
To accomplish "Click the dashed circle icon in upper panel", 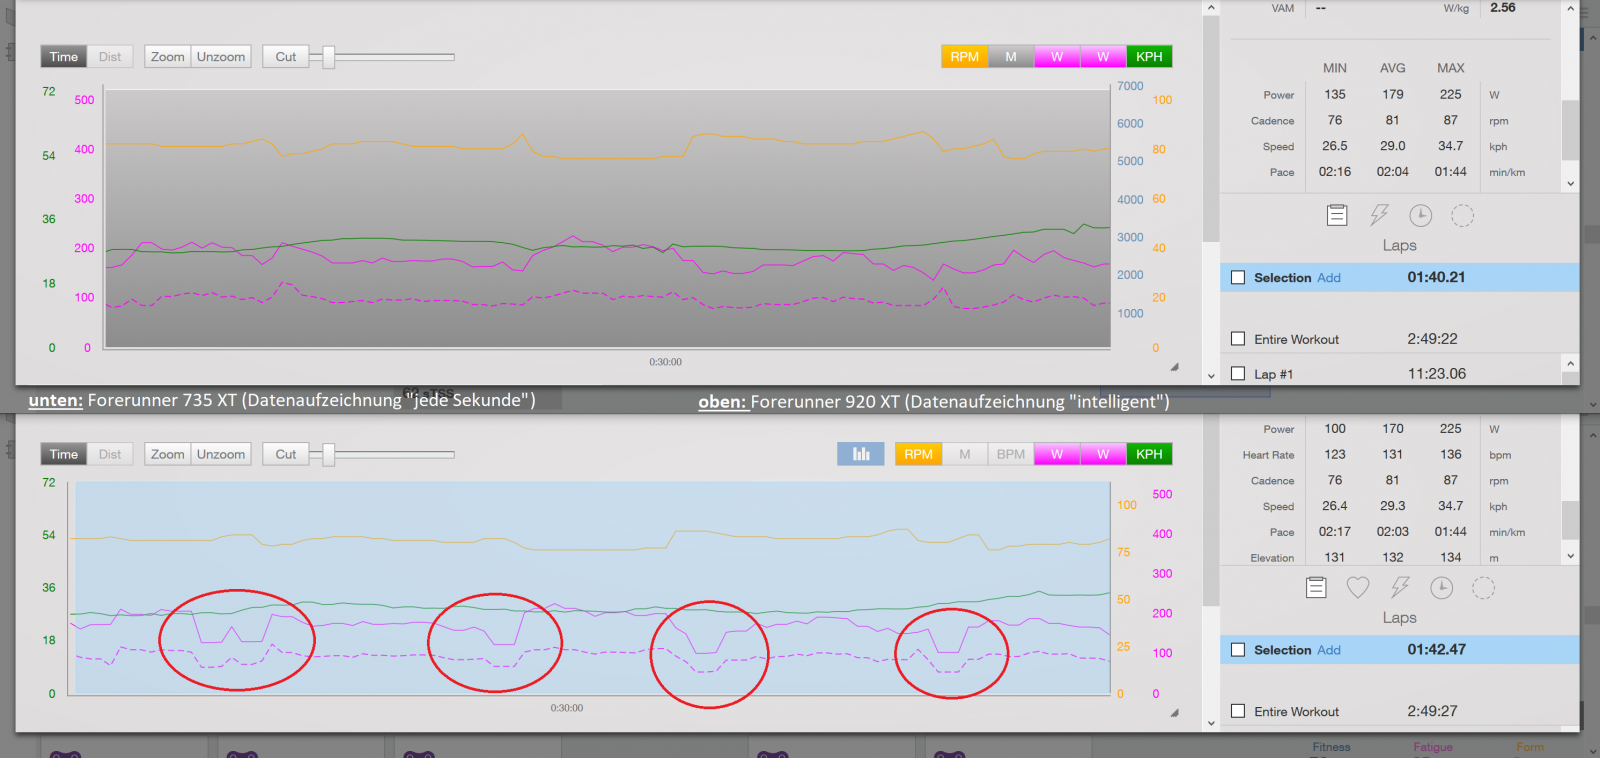I will pos(1462,215).
